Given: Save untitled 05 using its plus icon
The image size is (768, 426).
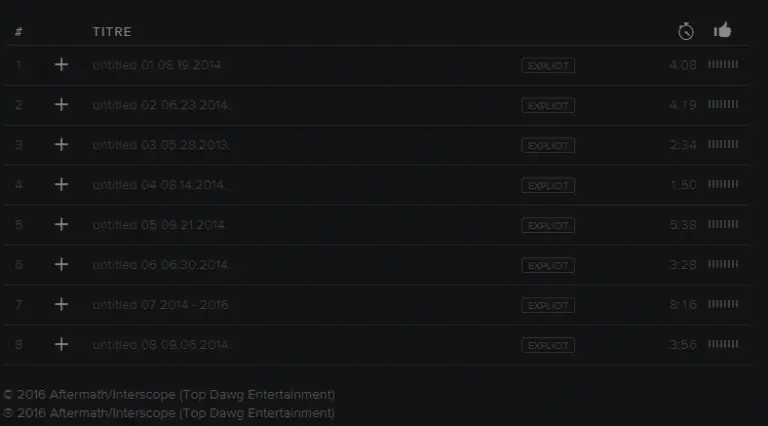Looking at the screenshot, I should coord(61,225).
